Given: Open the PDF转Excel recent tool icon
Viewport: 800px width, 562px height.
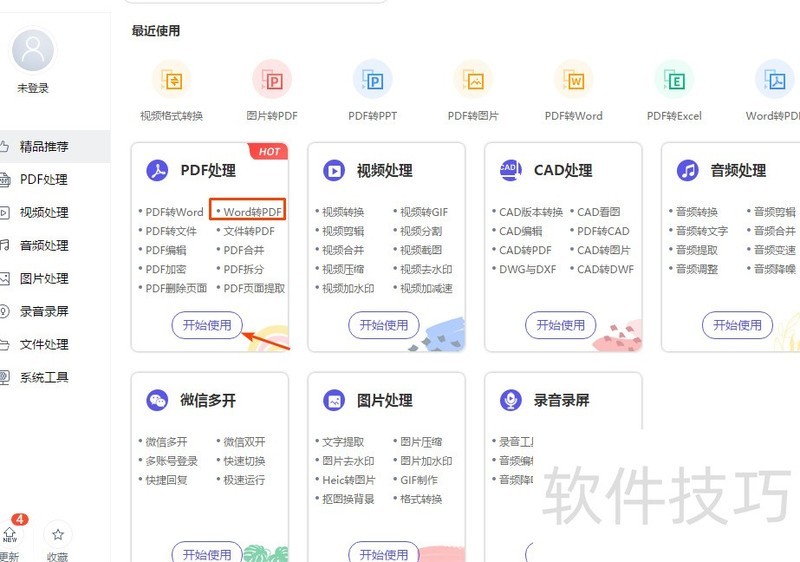Looking at the screenshot, I should click(674, 80).
